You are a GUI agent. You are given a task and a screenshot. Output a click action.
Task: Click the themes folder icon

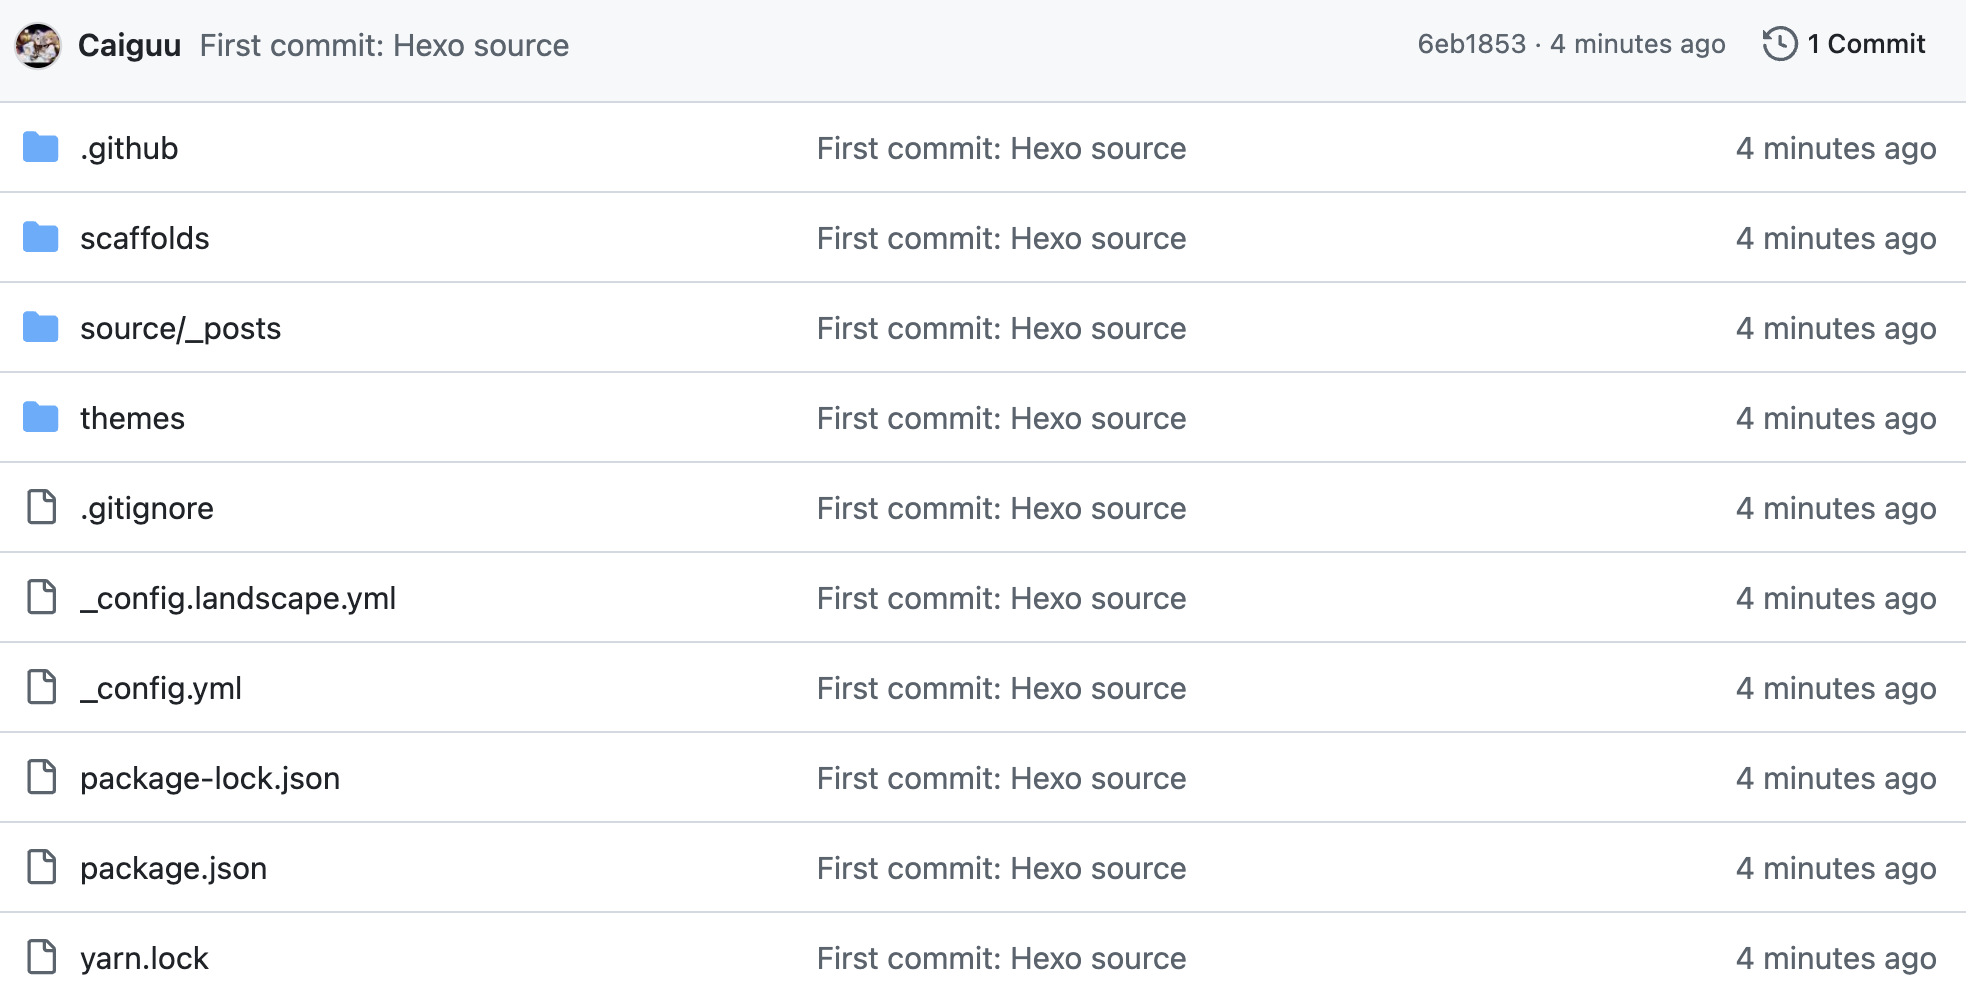coord(41,418)
